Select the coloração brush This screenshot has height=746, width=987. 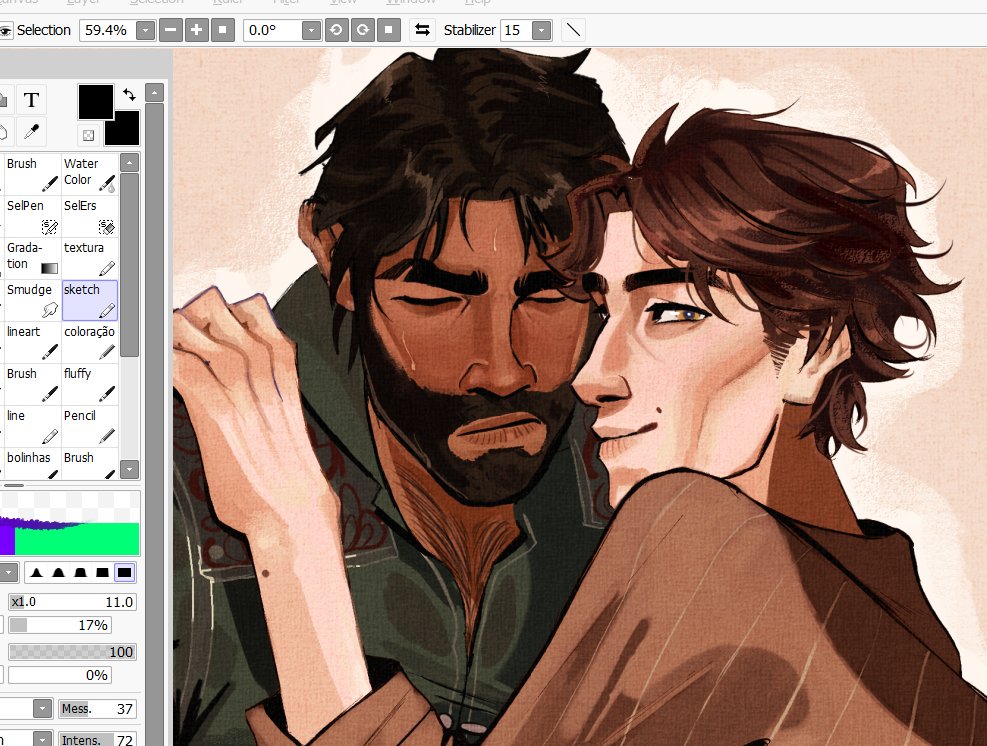click(x=89, y=342)
